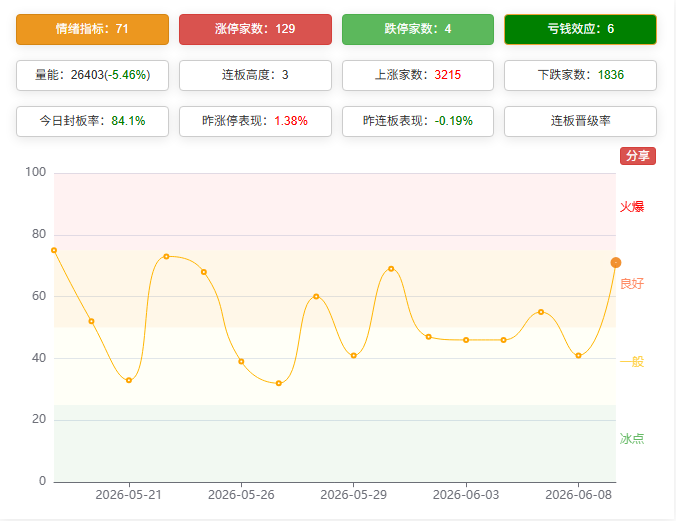
Task: Click the 情绪指标 71 orange button
Action: pos(92,29)
